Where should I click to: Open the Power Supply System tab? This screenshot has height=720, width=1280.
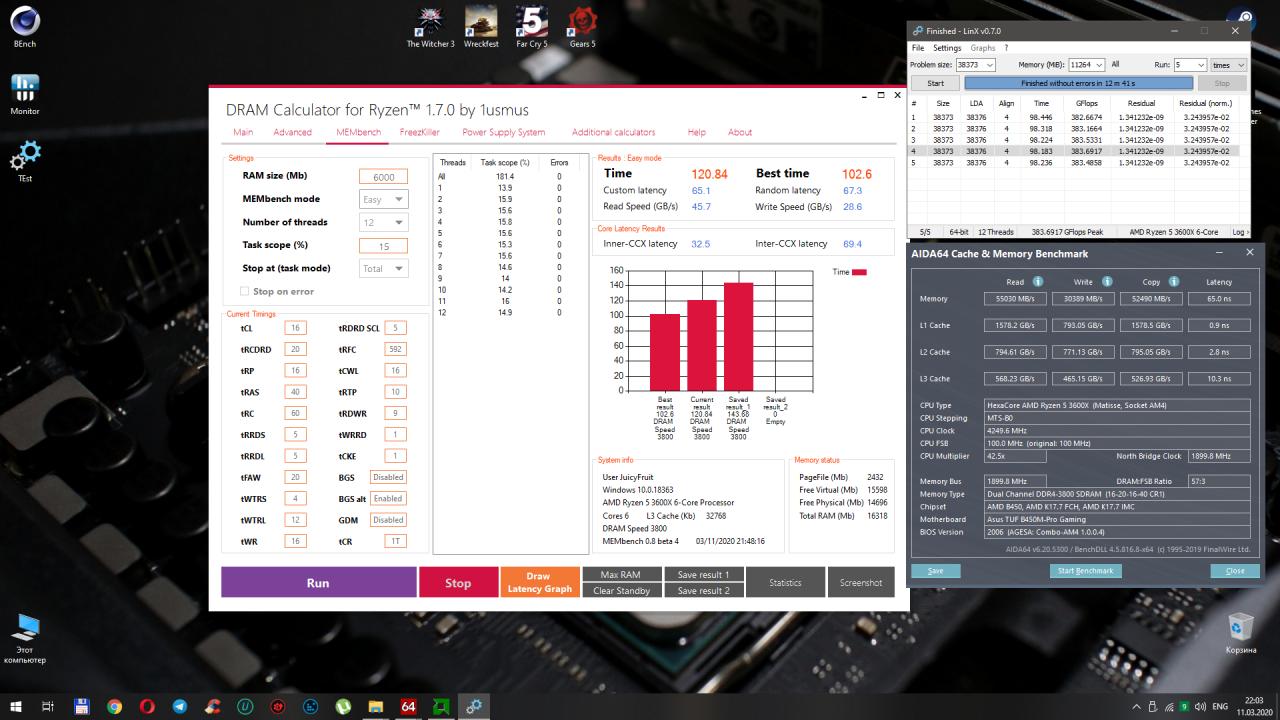(x=504, y=132)
